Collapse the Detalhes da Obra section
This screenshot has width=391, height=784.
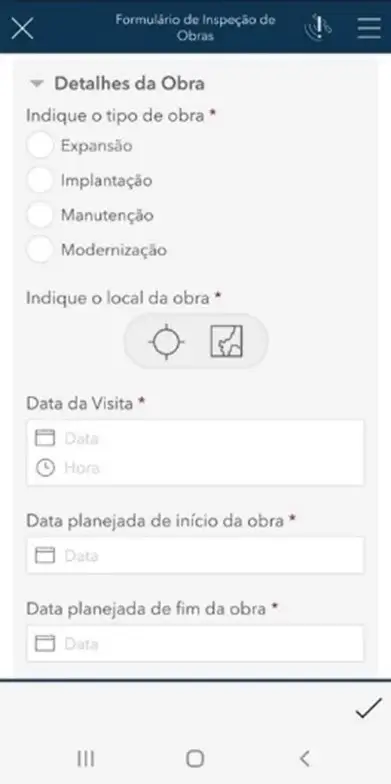pos(37,84)
